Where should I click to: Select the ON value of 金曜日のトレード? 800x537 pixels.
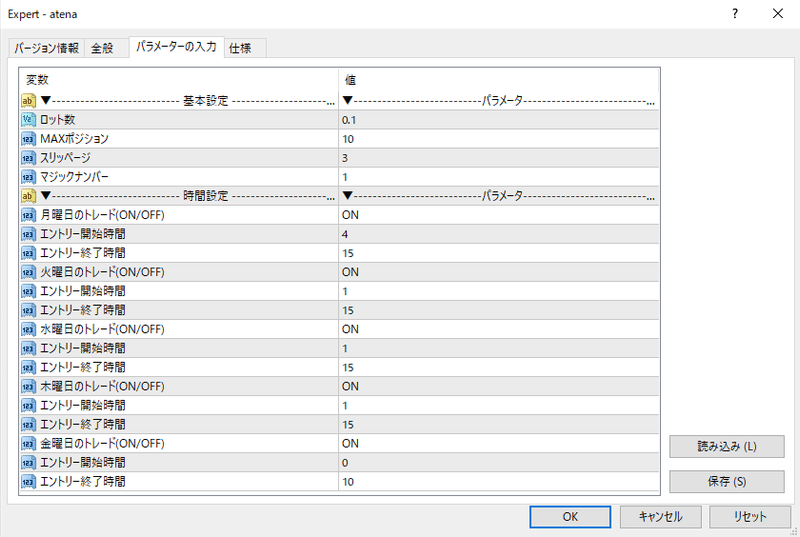click(x=350, y=444)
